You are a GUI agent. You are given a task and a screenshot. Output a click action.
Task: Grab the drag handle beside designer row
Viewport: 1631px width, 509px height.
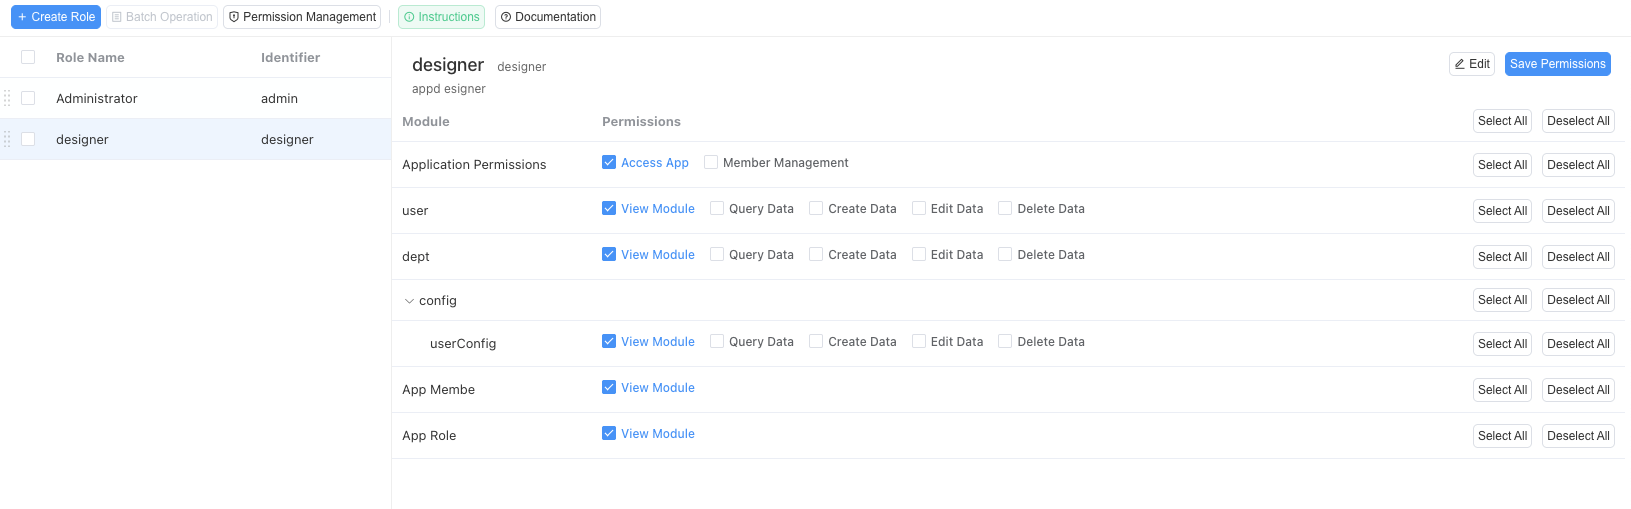(7, 139)
